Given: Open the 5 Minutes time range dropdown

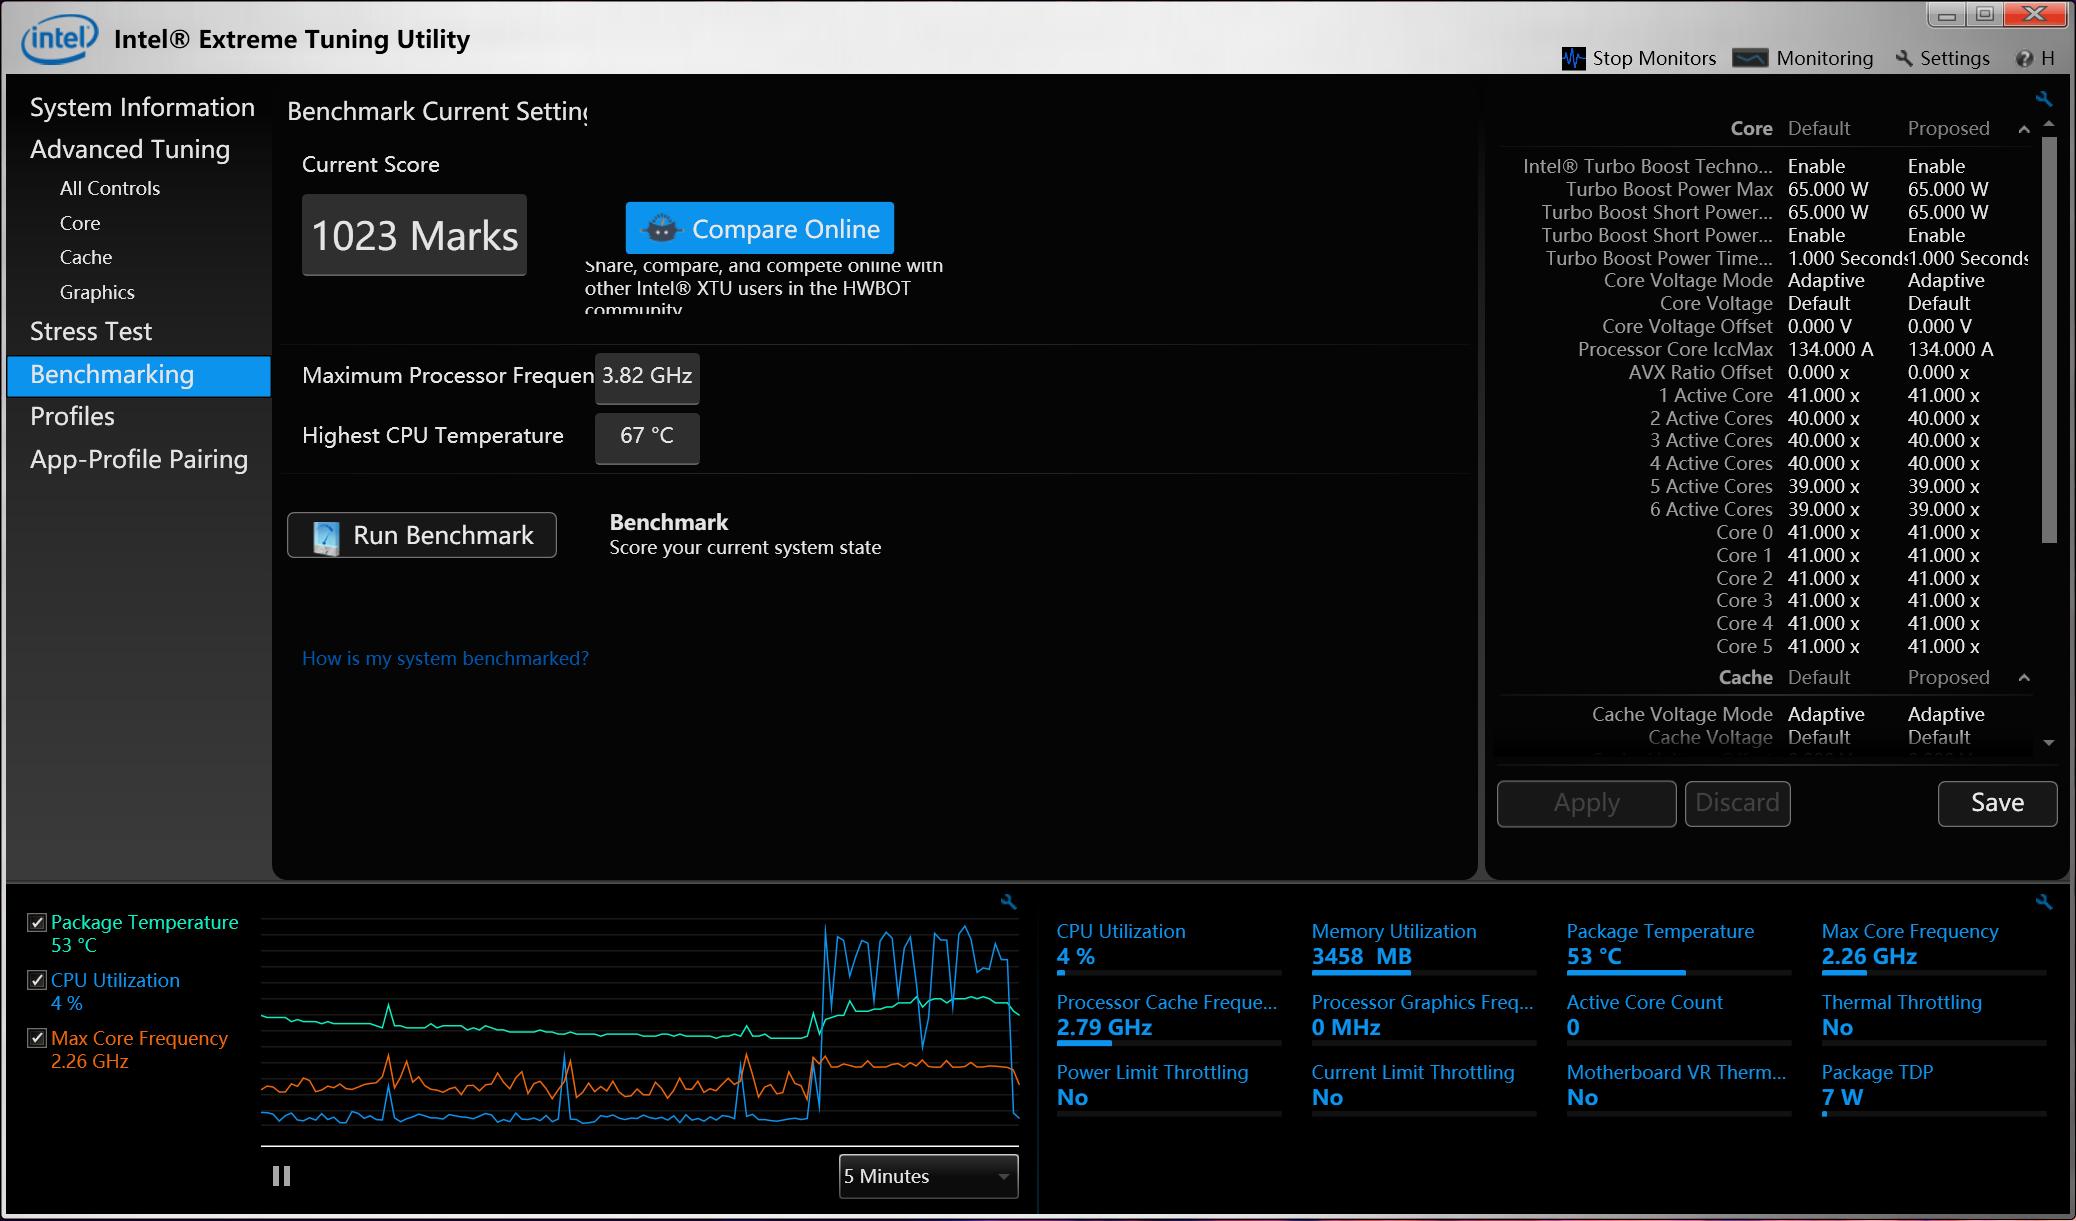Looking at the screenshot, I should [928, 1176].
